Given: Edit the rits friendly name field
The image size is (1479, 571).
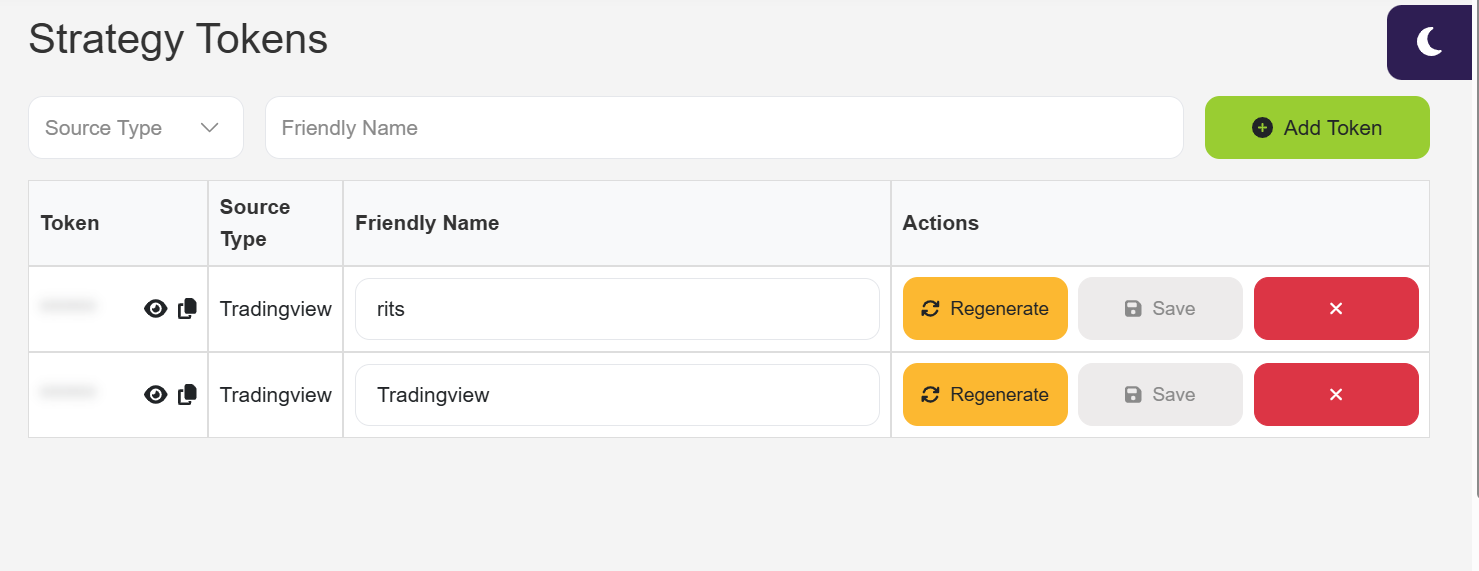Looking at the screenshot, I should (617, 309).
